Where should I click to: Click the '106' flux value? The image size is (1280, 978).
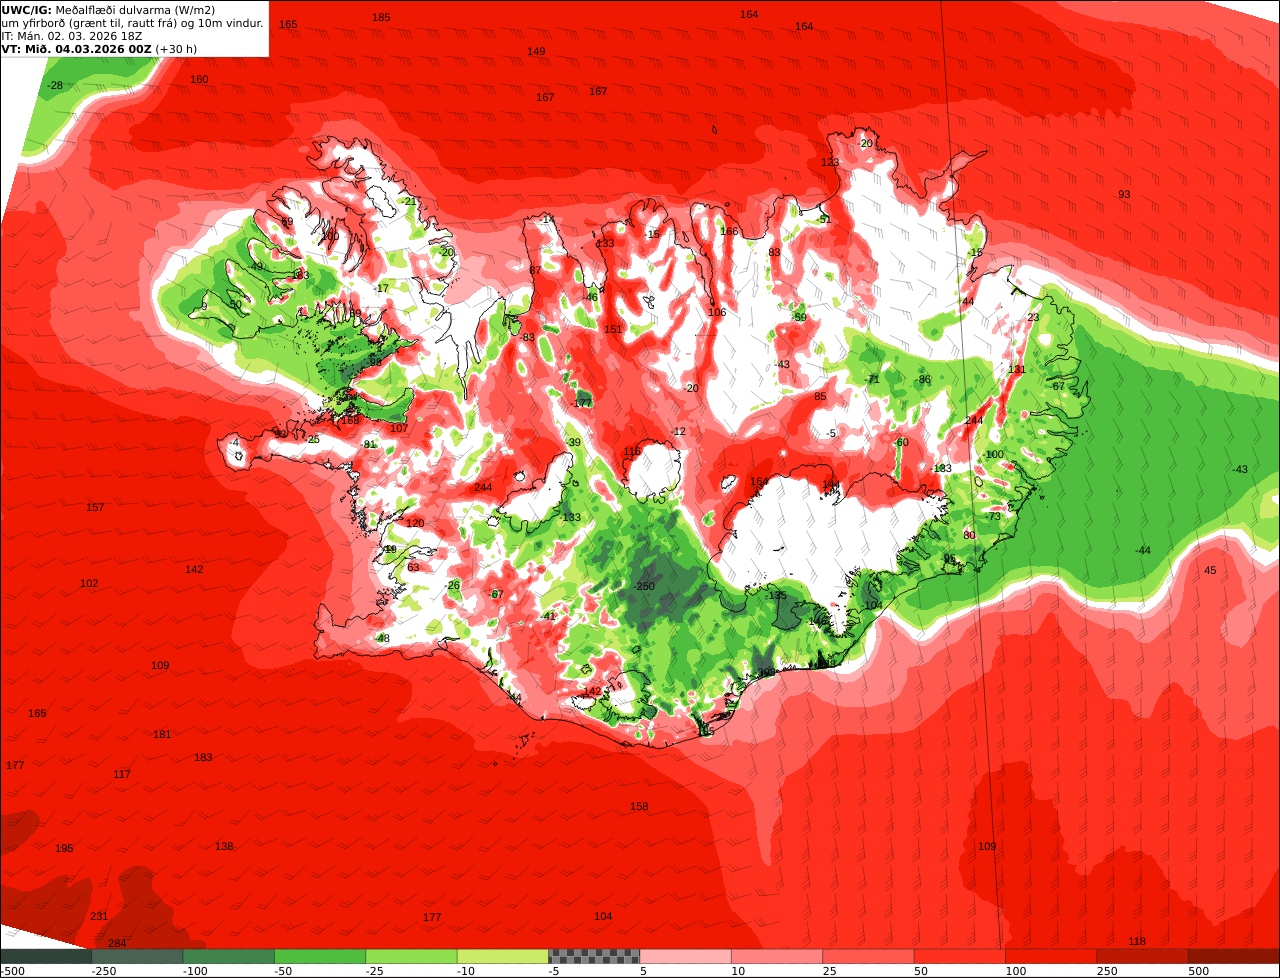717,312
